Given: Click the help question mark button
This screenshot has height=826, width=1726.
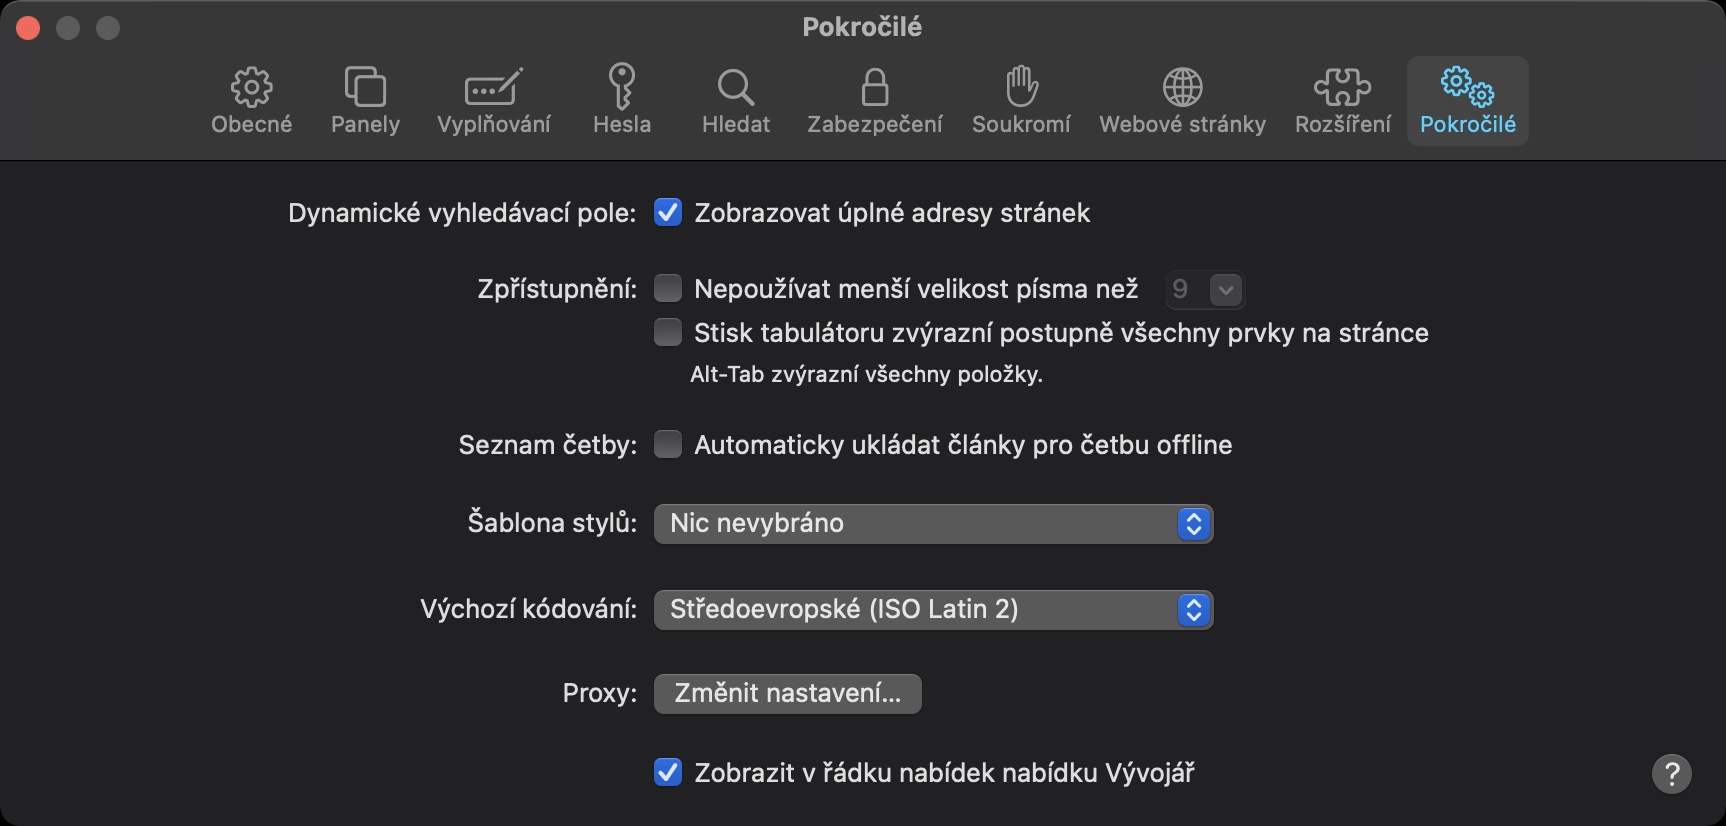Looking at the screenshot, I should pos(1671,774).
